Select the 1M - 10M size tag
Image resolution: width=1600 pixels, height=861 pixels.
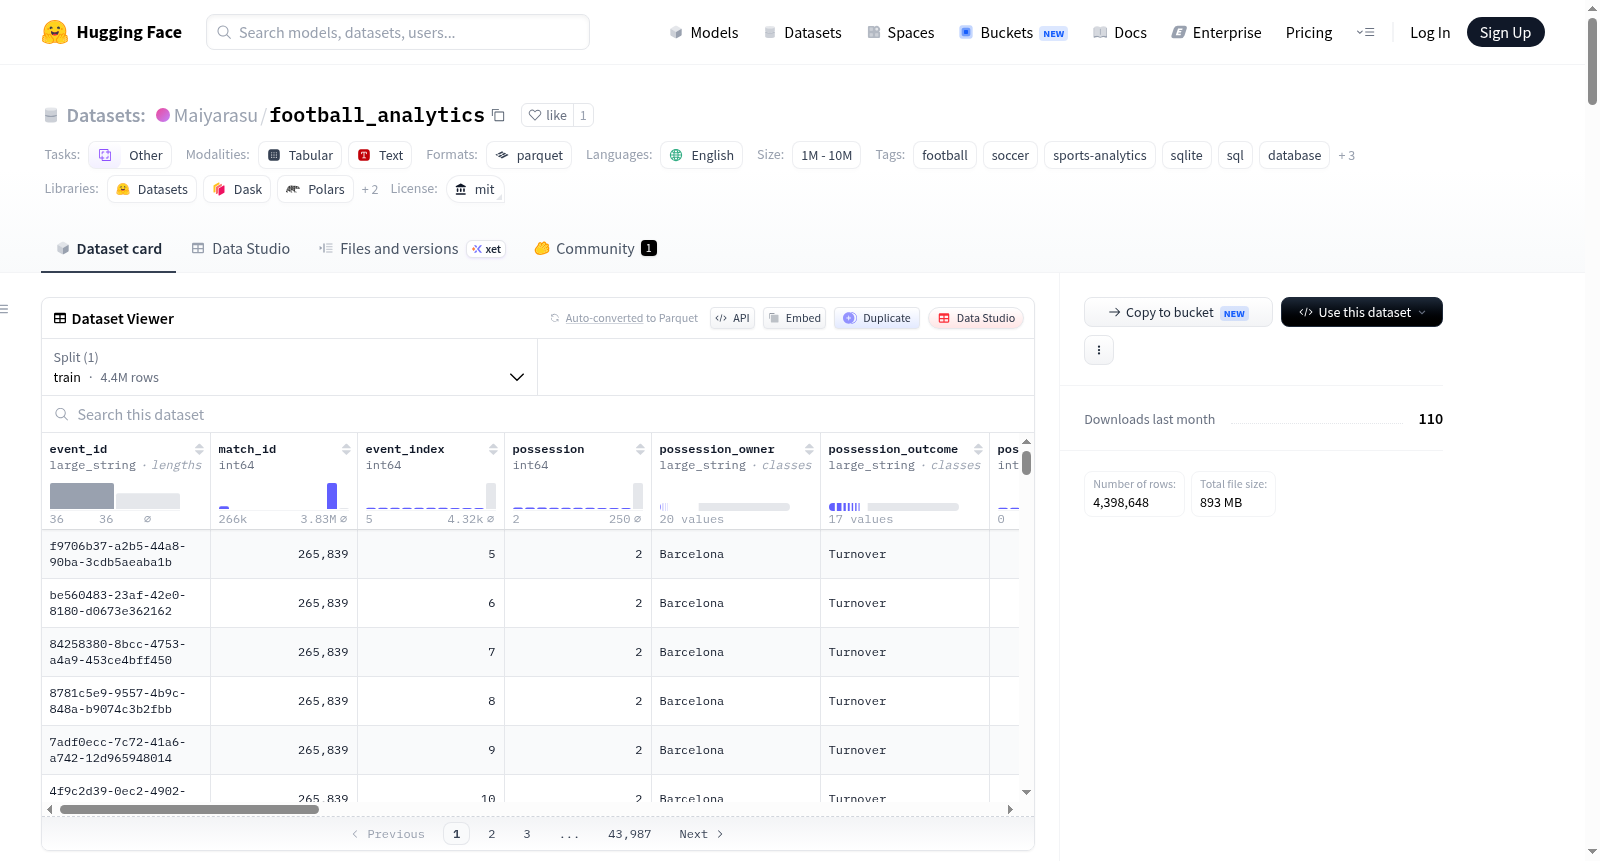pyautogui.click(x=826, y=155)
